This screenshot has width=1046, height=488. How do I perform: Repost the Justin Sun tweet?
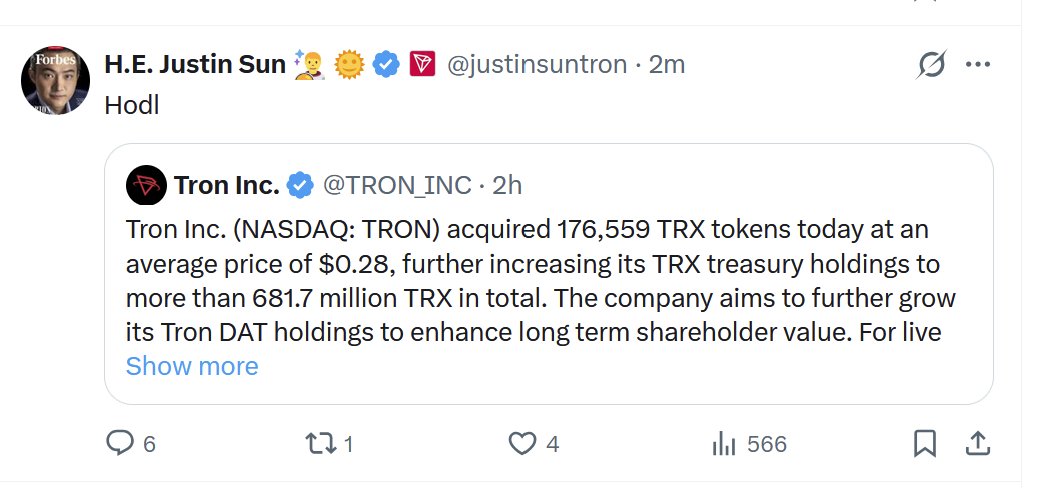(x=320, y=443)
